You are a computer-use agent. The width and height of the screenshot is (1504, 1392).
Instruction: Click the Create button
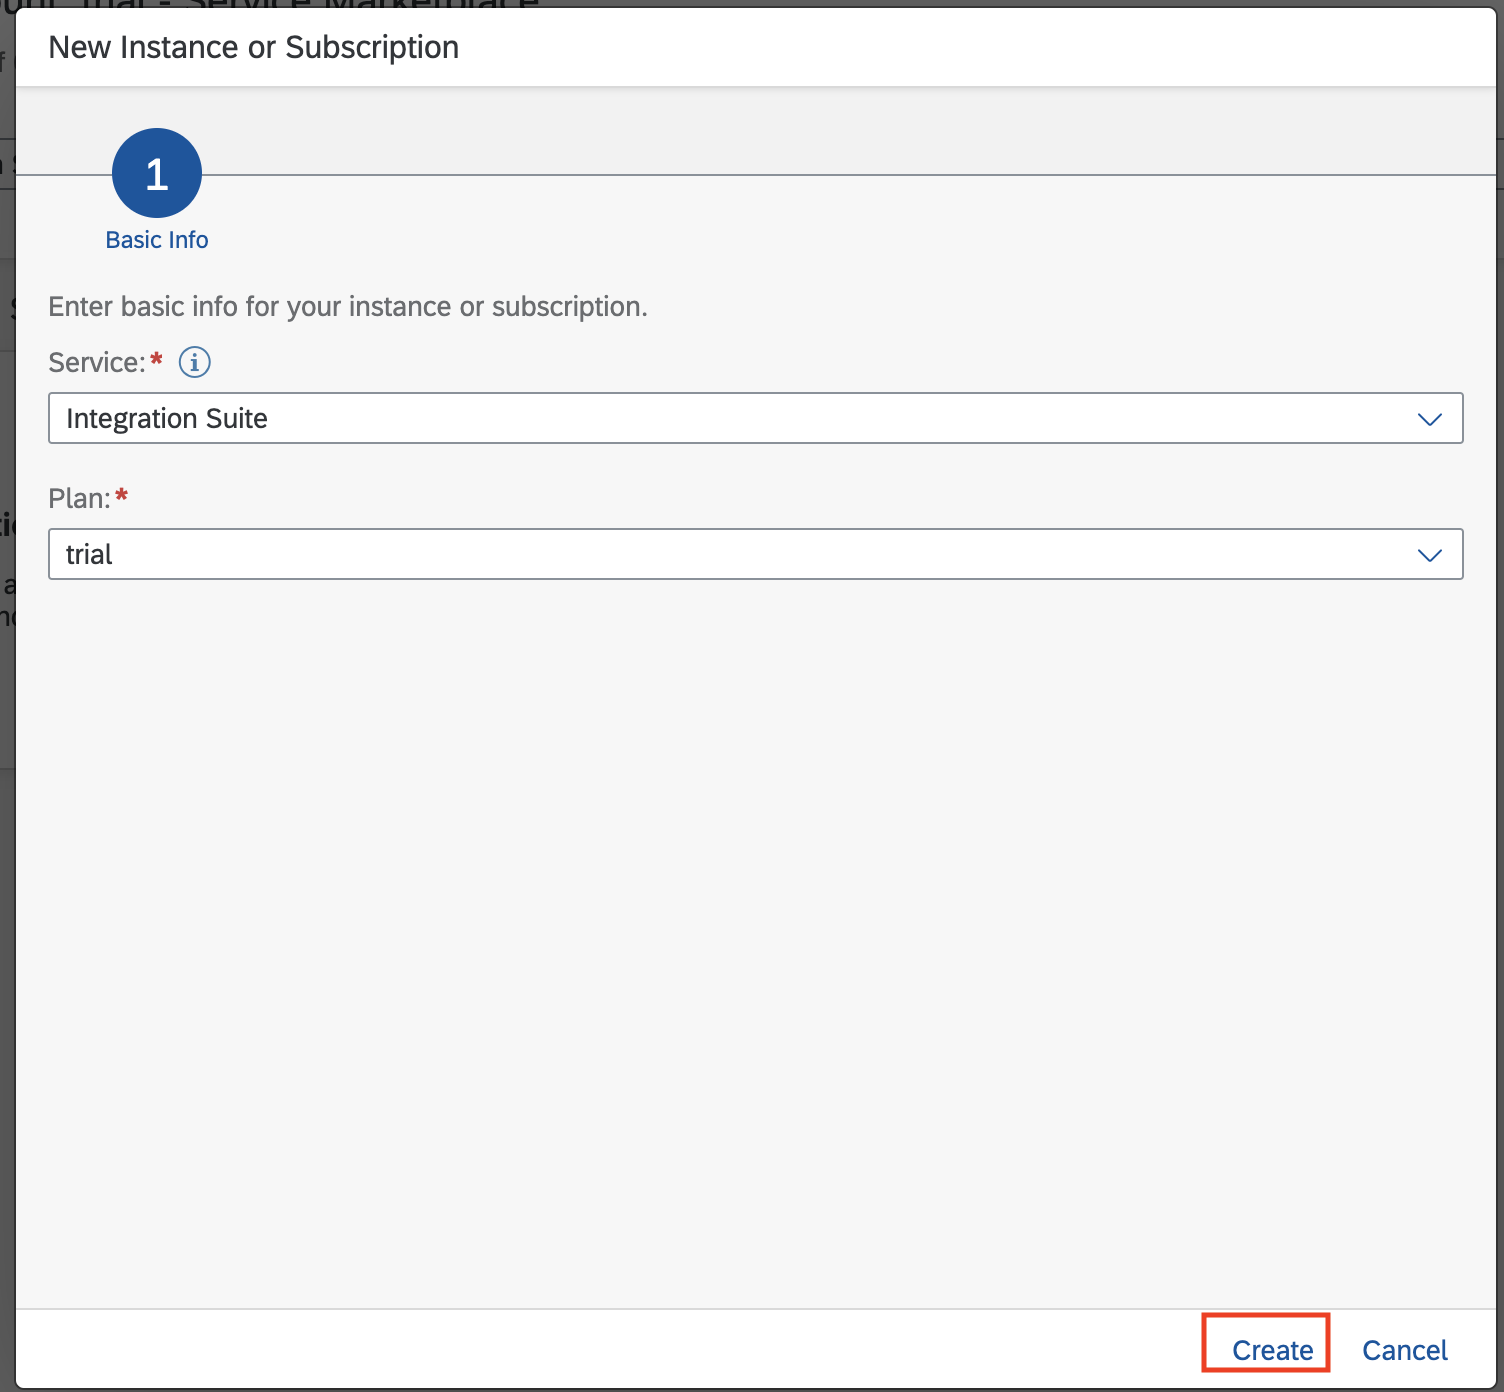1272,1350
